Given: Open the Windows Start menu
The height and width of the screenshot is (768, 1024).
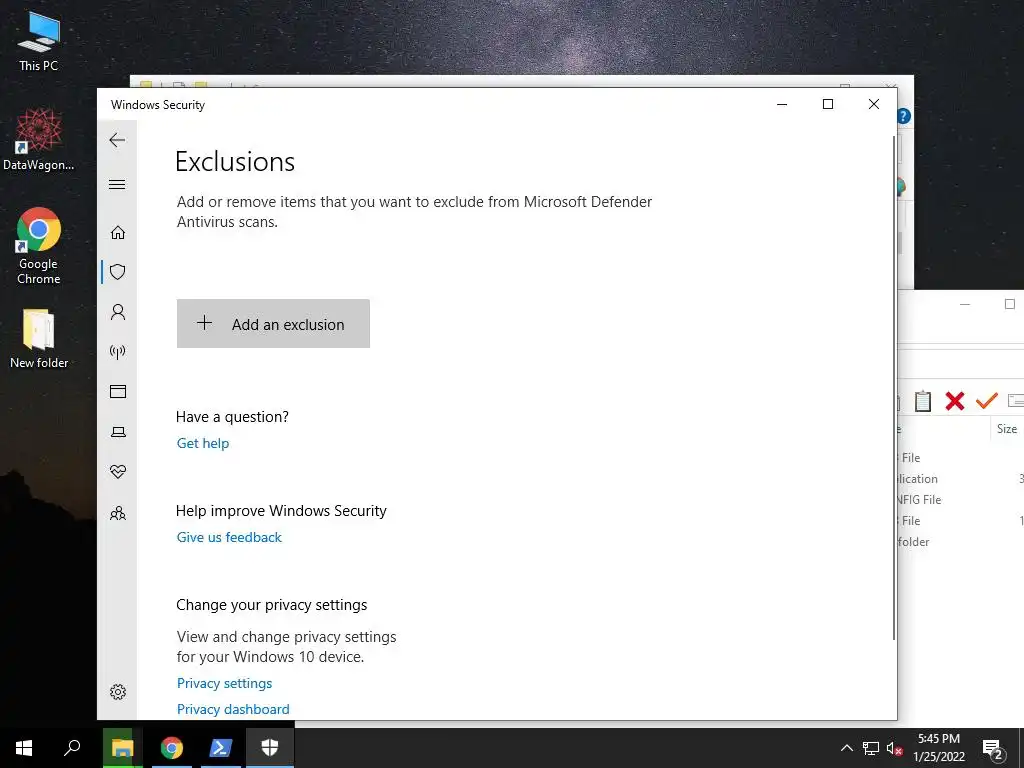Looking at the screenshot, I should 24,748.
